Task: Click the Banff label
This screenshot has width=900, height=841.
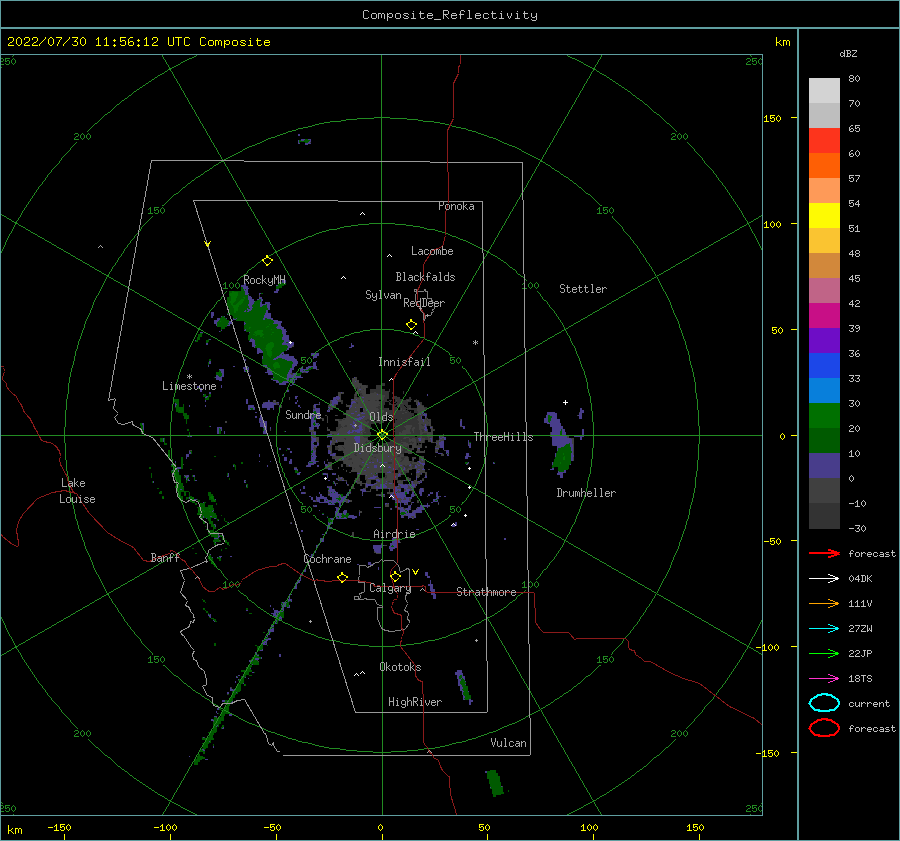Action: coord(165,557)
